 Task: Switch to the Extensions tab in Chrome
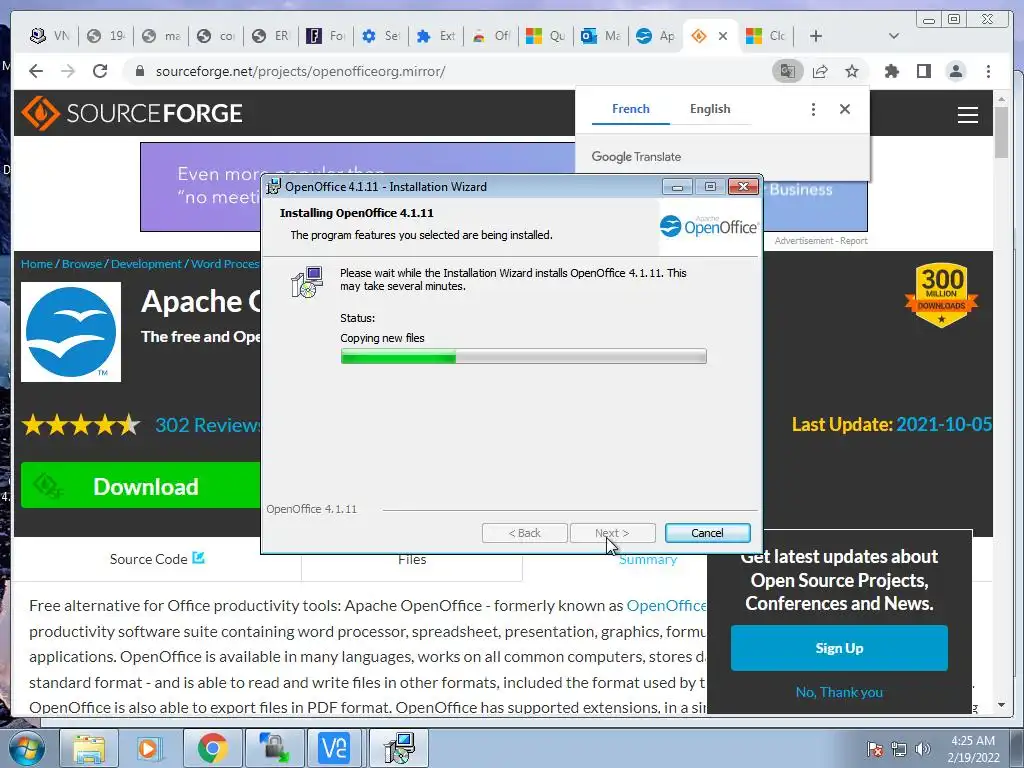(x=436, y=36)
